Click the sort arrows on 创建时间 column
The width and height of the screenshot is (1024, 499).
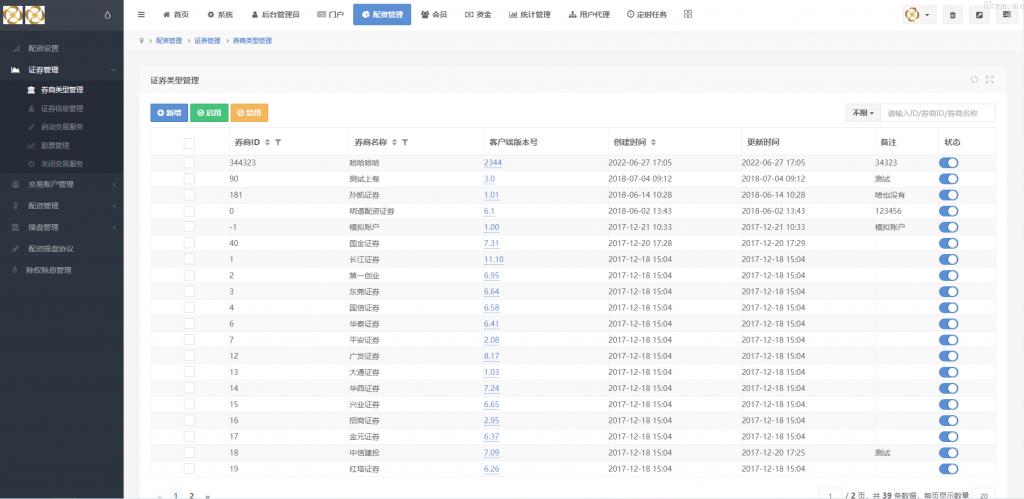(x=653, y=142)
